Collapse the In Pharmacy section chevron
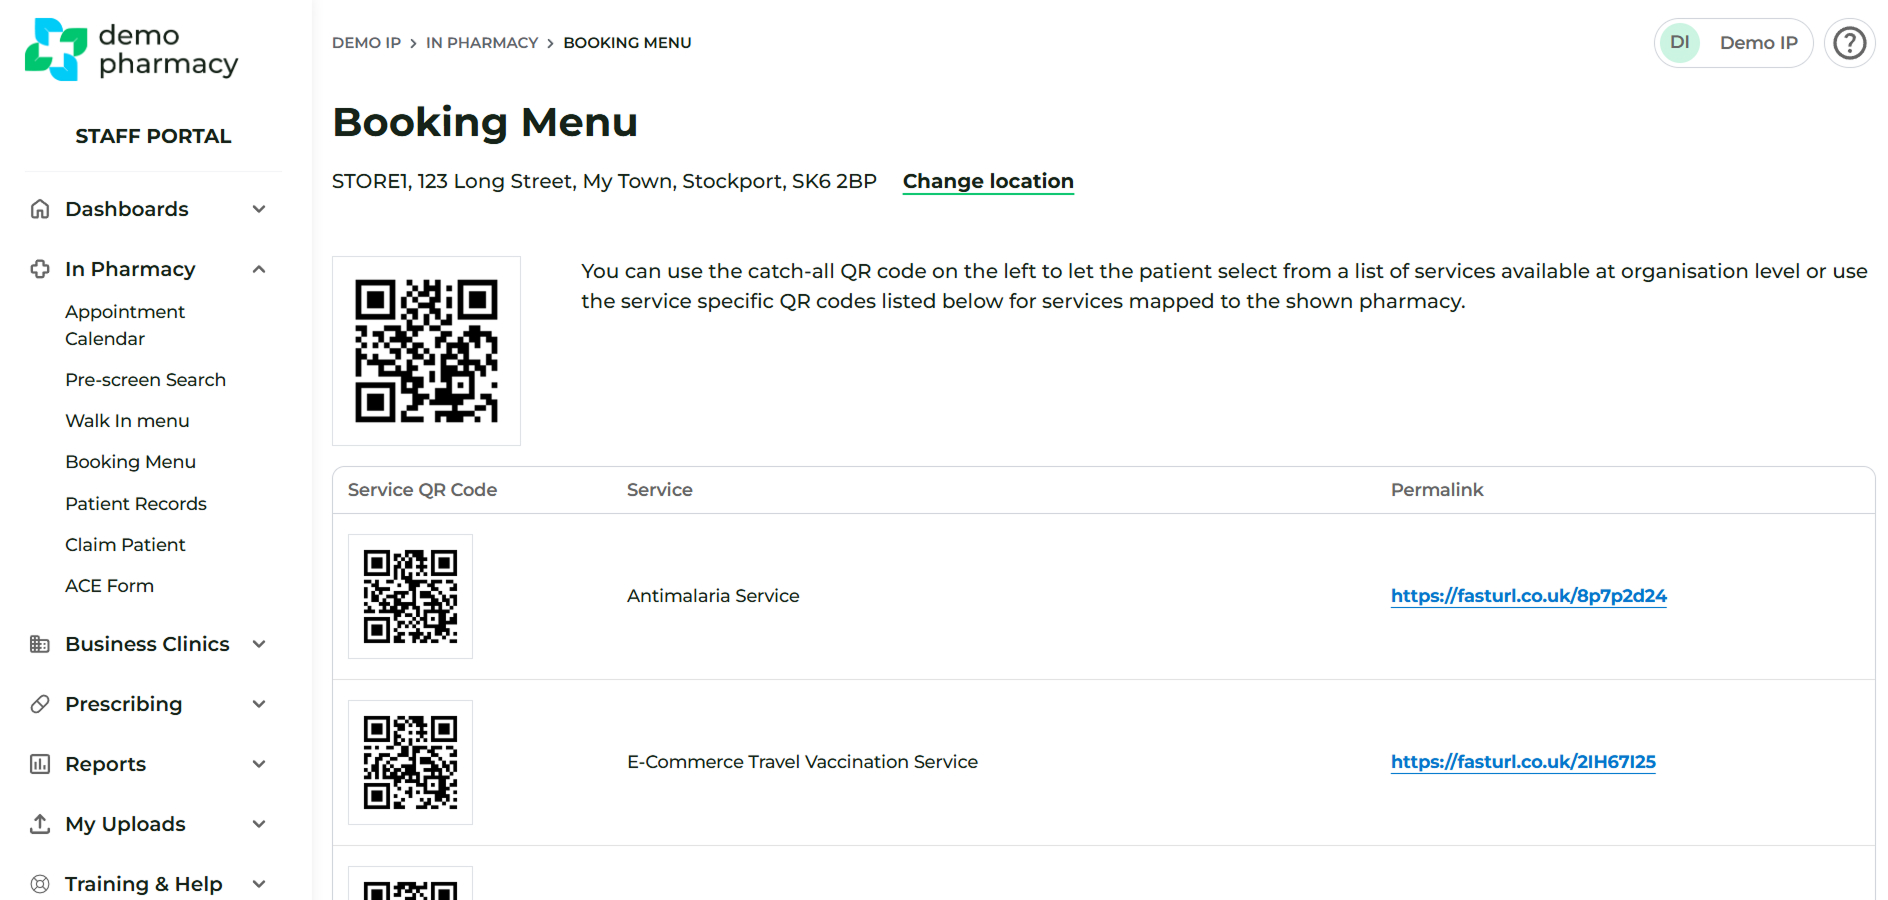The image size is (1888, 900). 259,269
